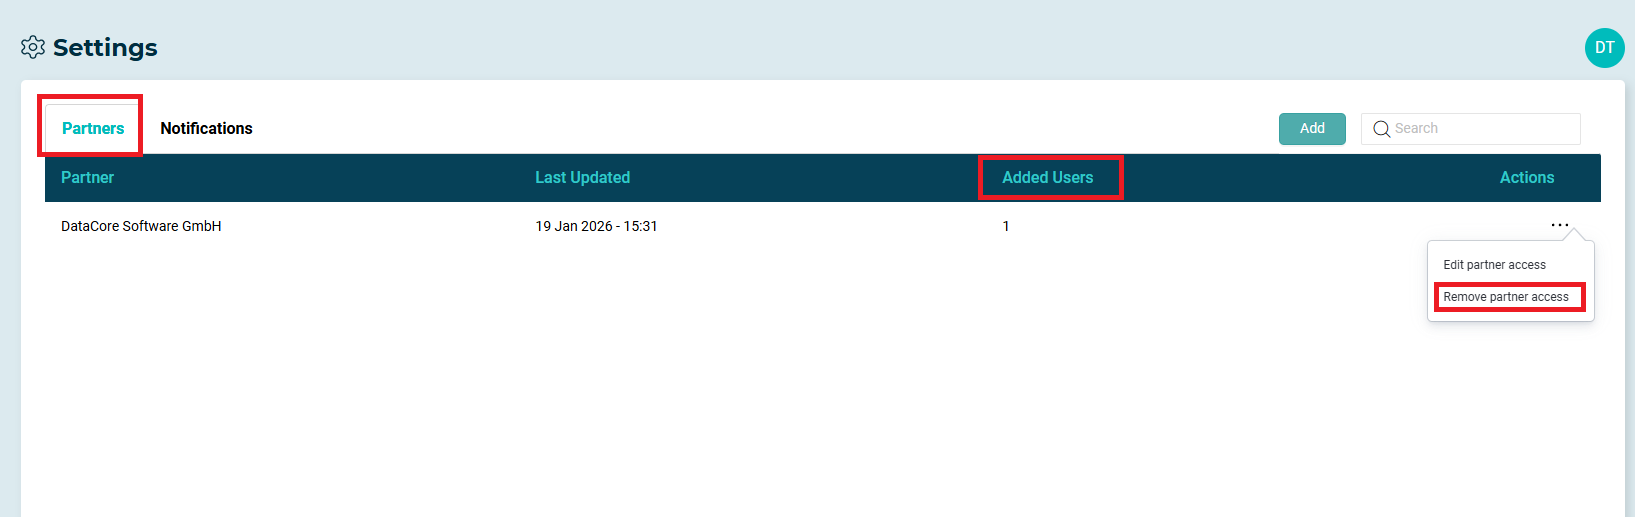Open the DT user avatar menu
This screenshot has width=1635, height=517.
click(x=1604, y=48)
